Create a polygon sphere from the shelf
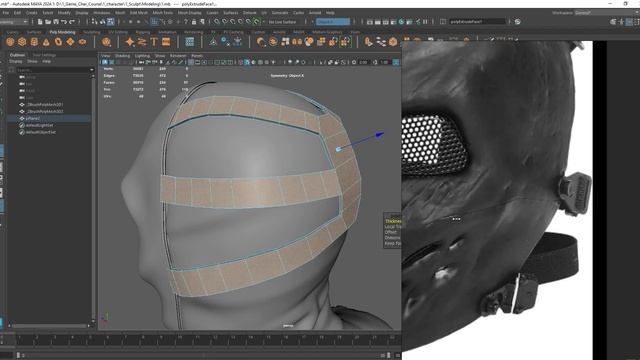 (10, 42)
